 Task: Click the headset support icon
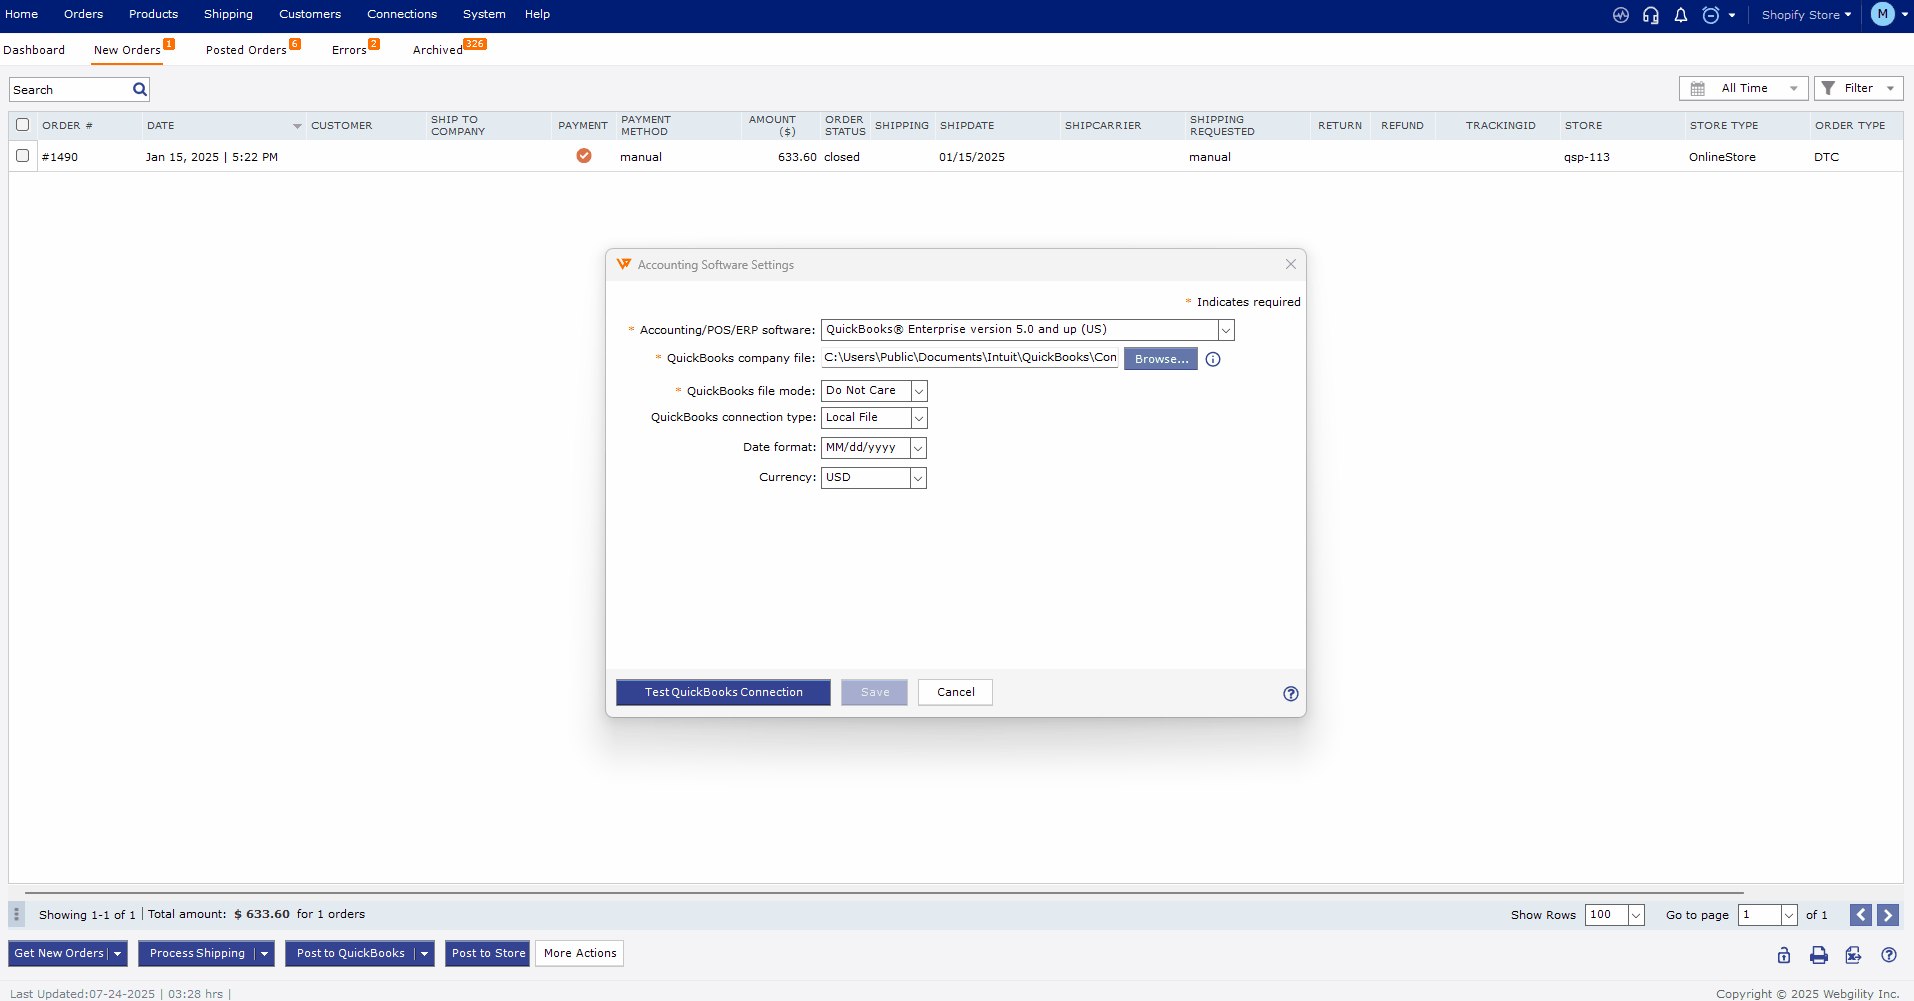click(1651, 15)
